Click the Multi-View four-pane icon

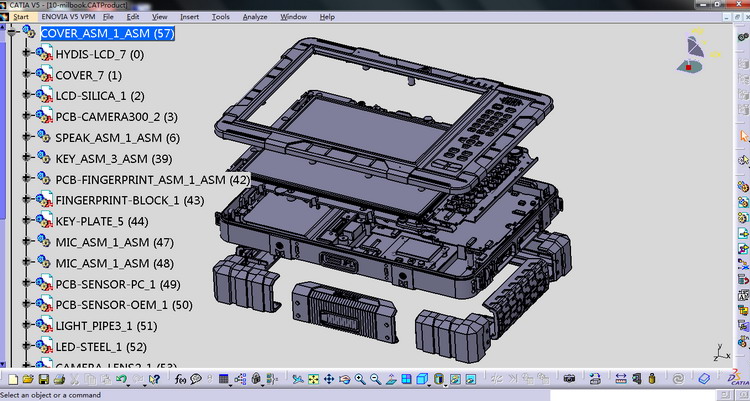407,379
